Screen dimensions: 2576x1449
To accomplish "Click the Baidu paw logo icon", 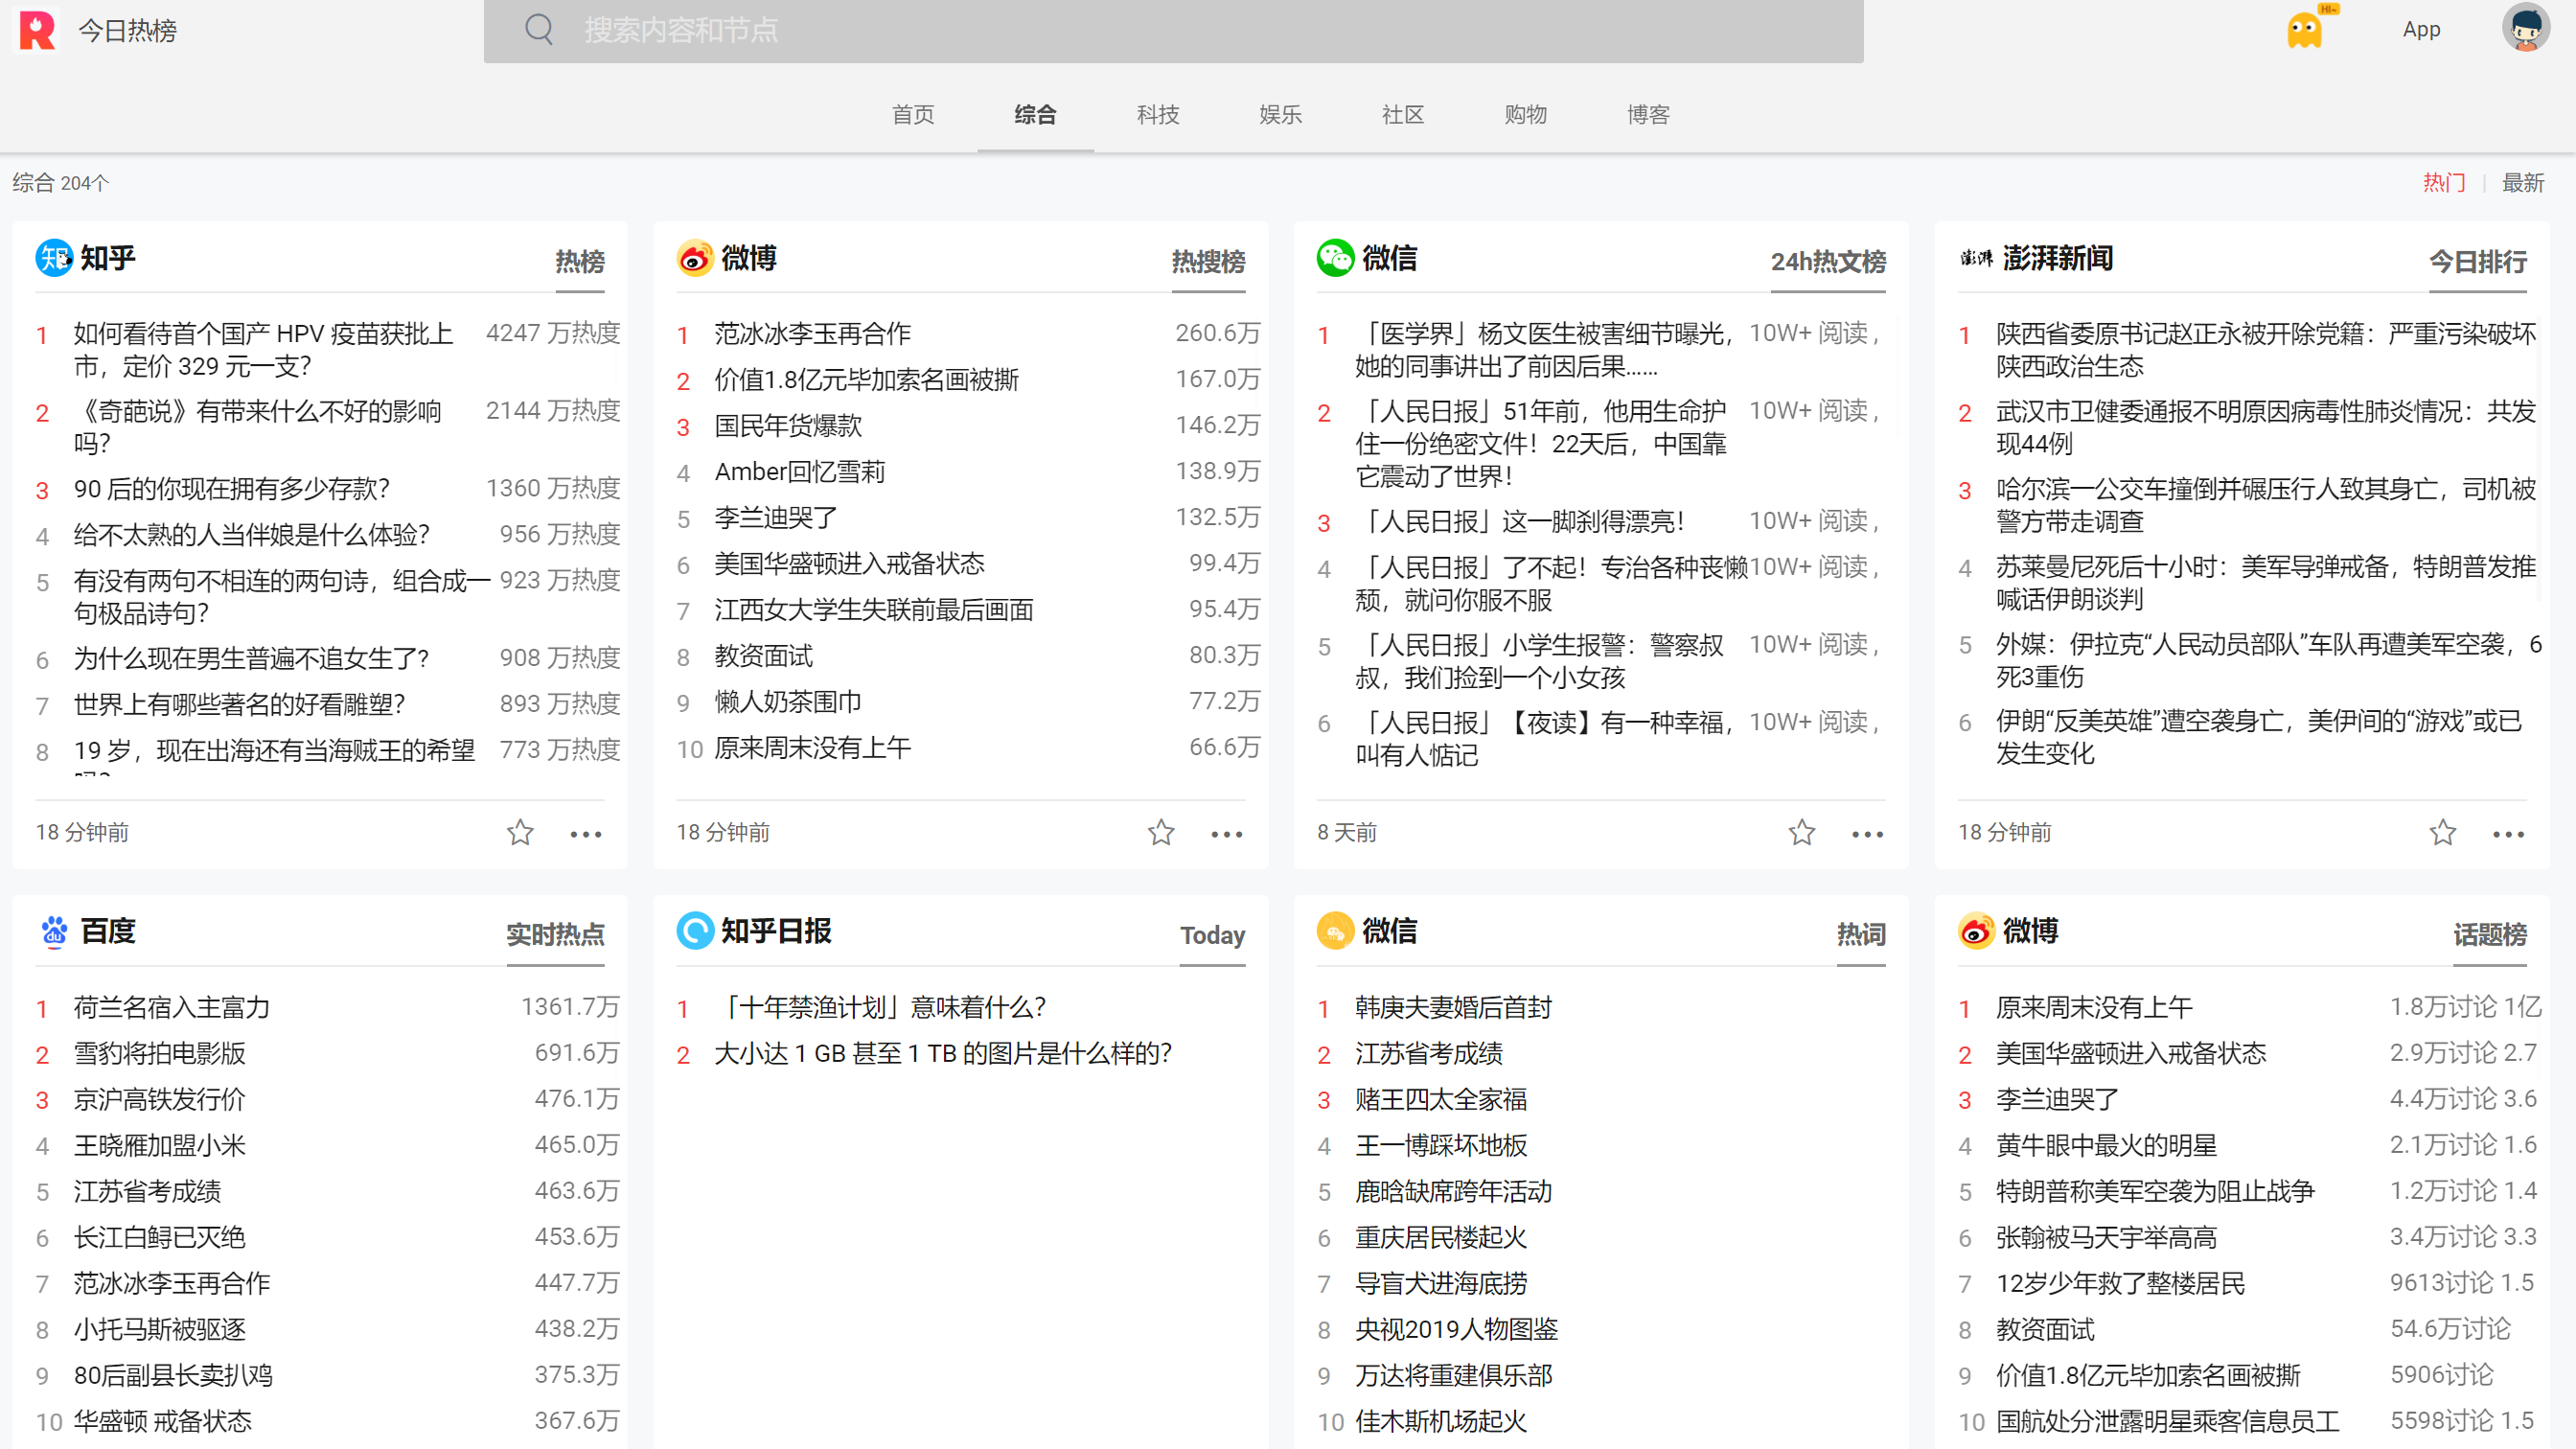I will click(x=54, y=931).
